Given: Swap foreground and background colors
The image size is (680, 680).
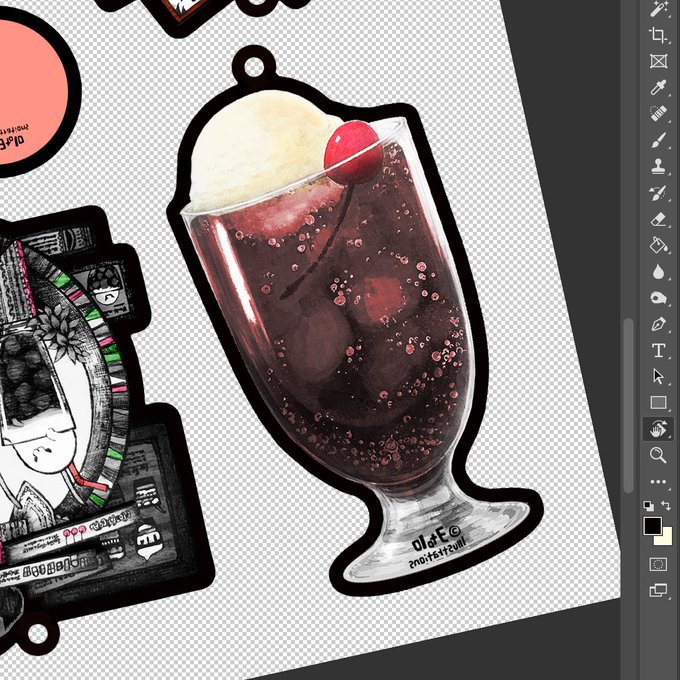Looking at the screenshot, I should point(666,505).
